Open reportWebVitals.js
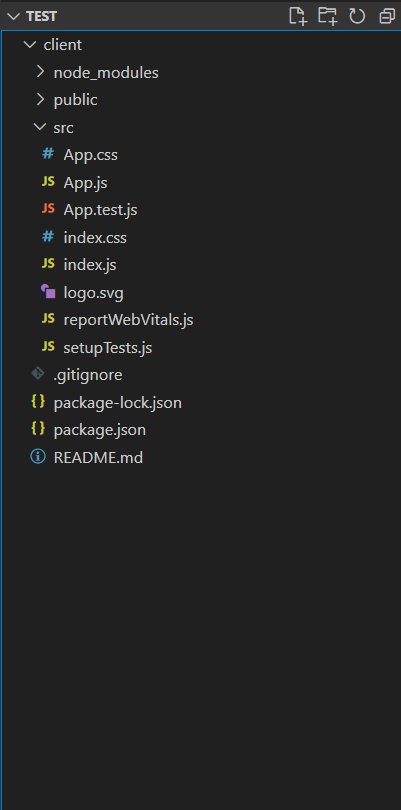This screenshot has height=810, width=401. pyautogui.click(x=128, y=320)
